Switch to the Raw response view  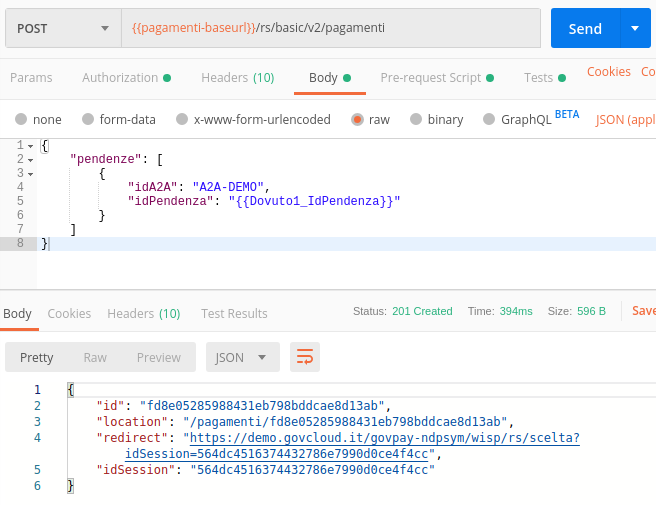[x=95, y=357]
